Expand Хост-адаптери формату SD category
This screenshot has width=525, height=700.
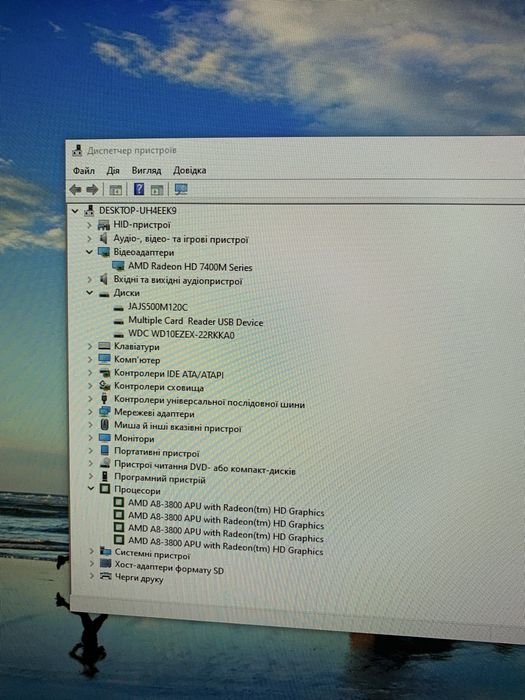pos(92,564)
